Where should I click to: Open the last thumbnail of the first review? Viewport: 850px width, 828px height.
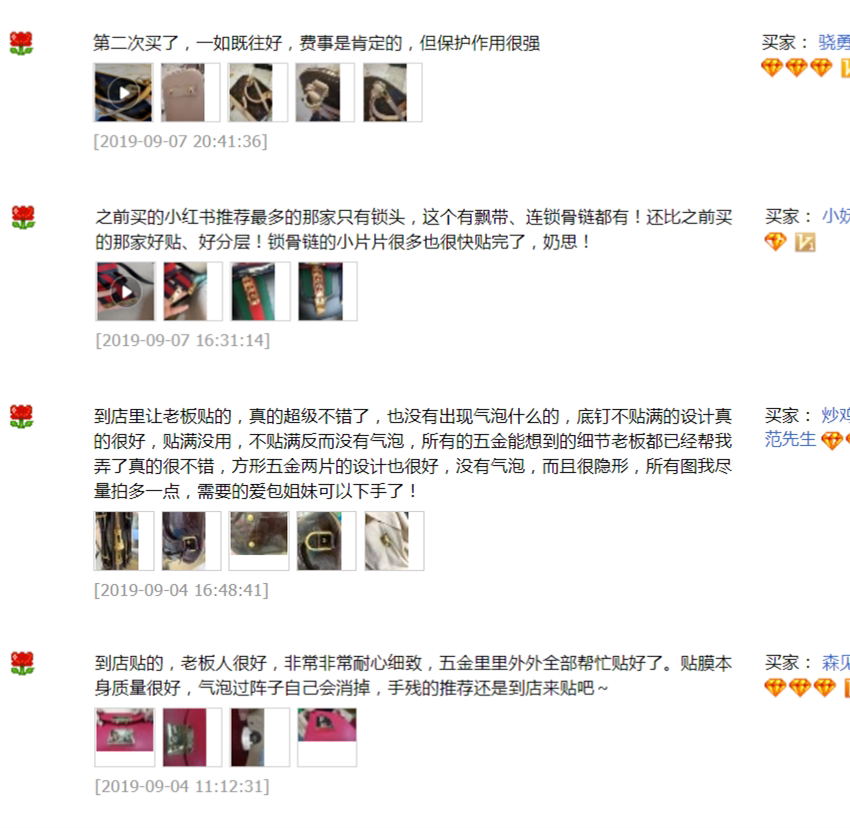coord(392,92)
